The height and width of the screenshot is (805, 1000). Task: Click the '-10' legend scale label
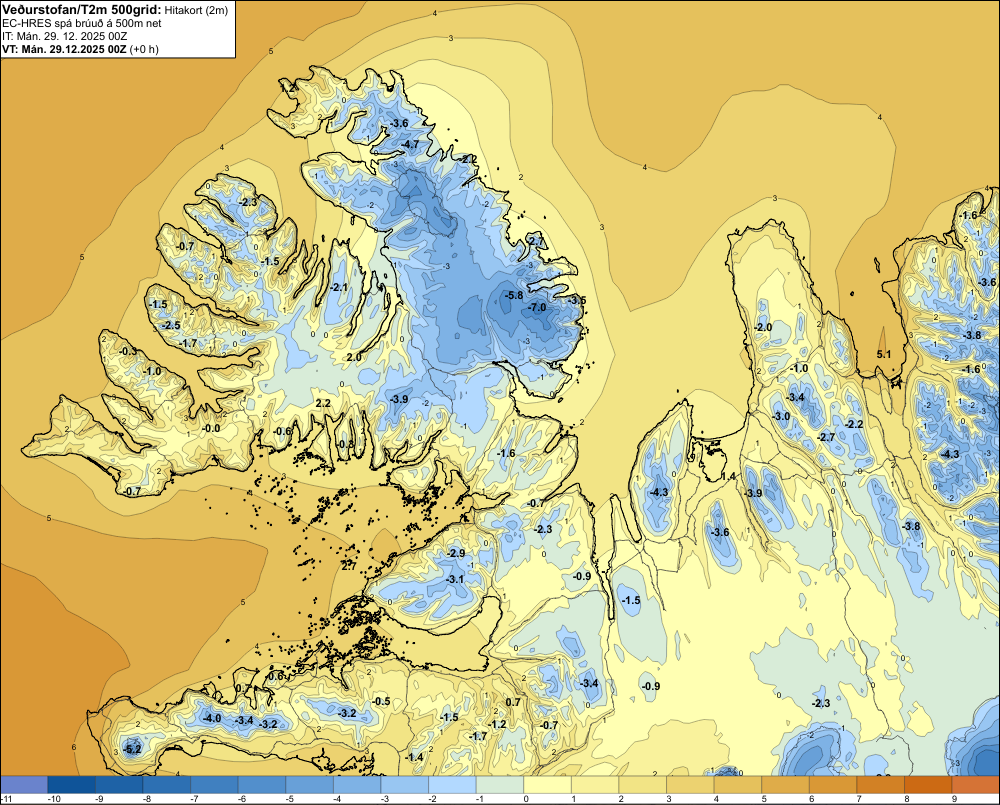tap(54, 799)
